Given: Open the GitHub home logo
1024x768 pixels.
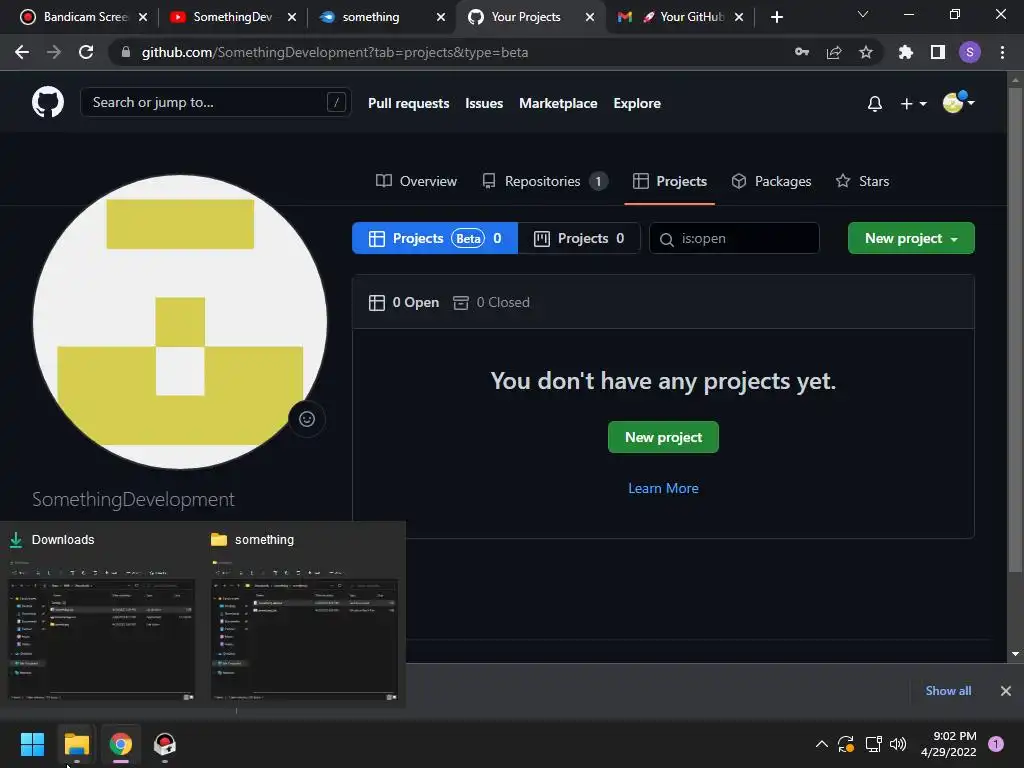Looking at the screenshot, I should tap(48, 103).
